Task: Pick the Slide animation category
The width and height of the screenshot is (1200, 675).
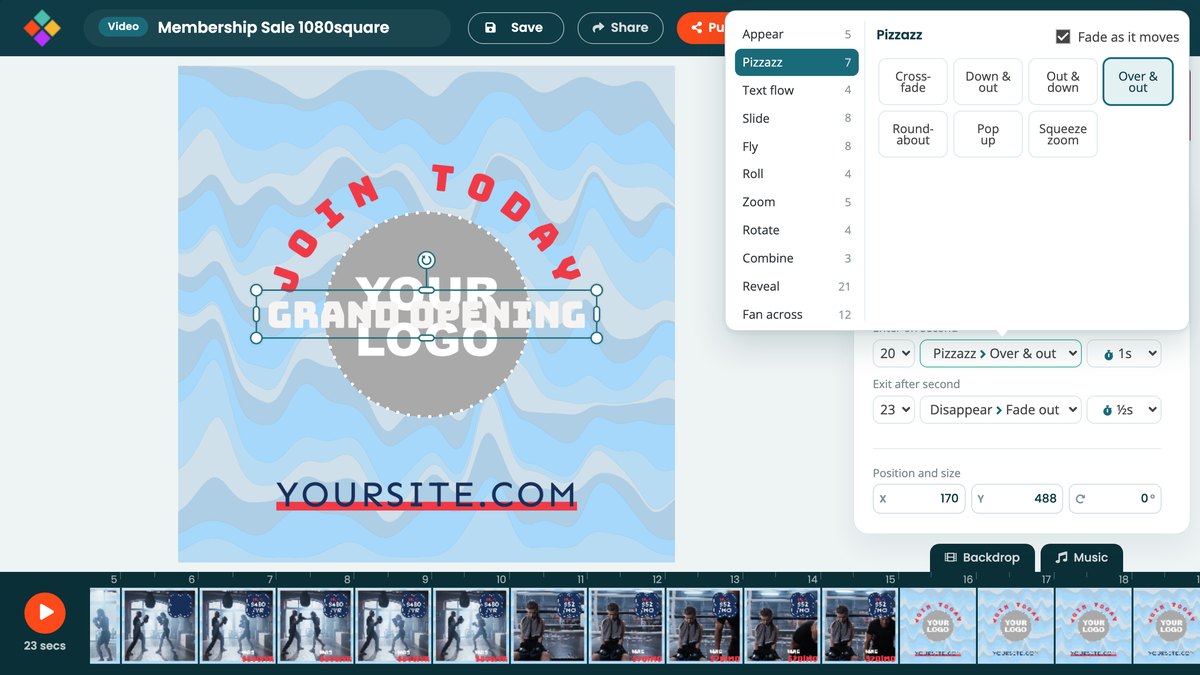Action: [796, 118]
